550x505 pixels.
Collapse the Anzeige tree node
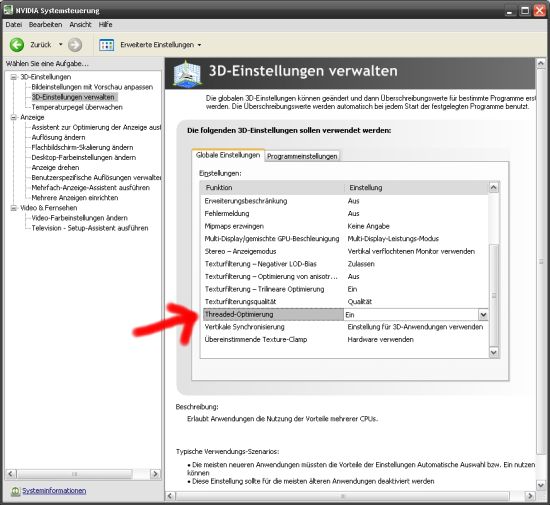13,117
